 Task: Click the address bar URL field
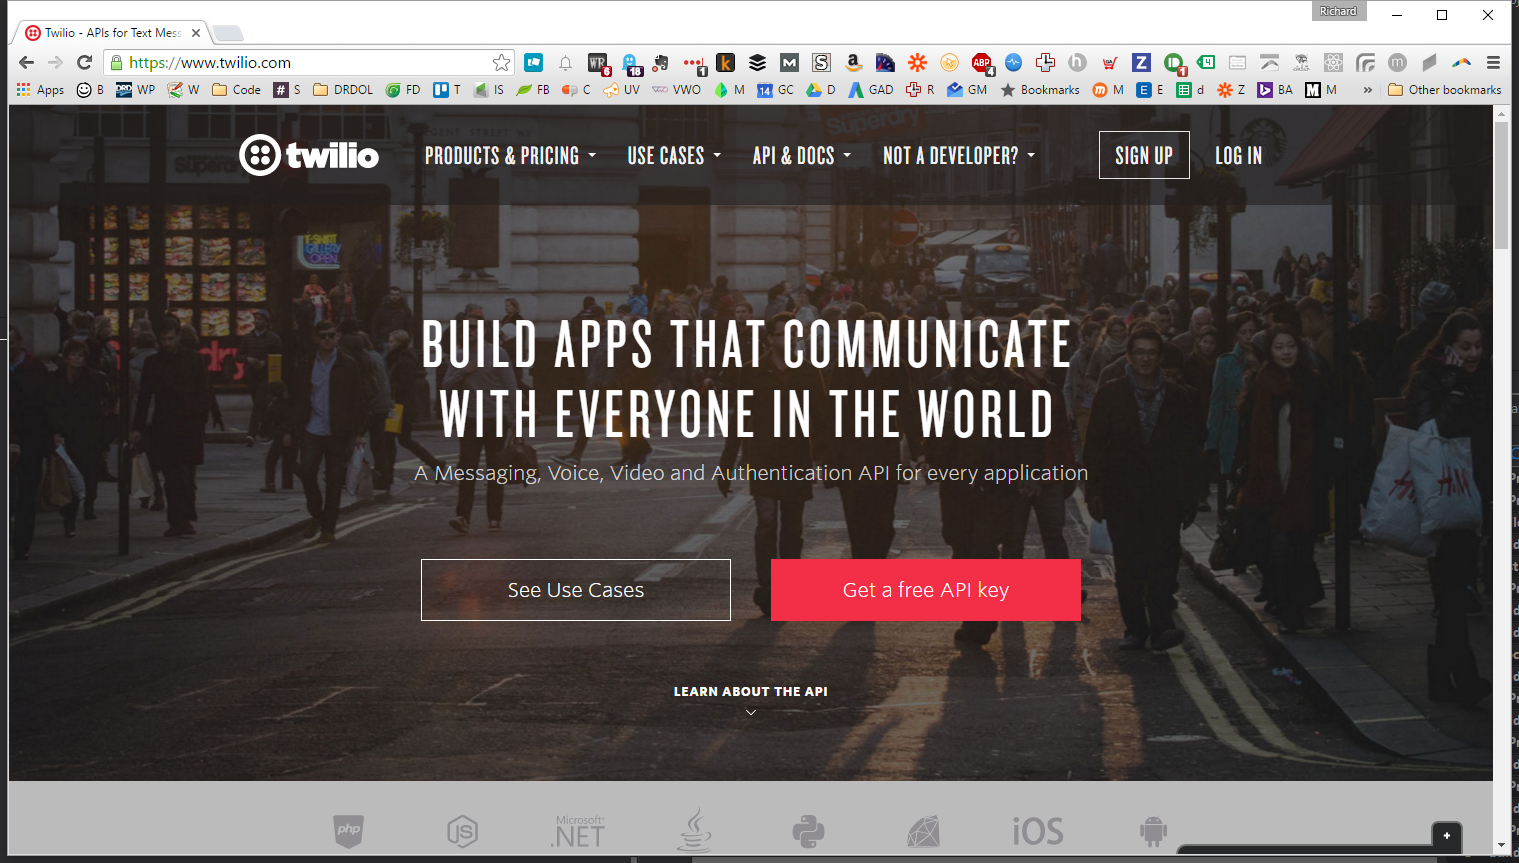[309, 62]
